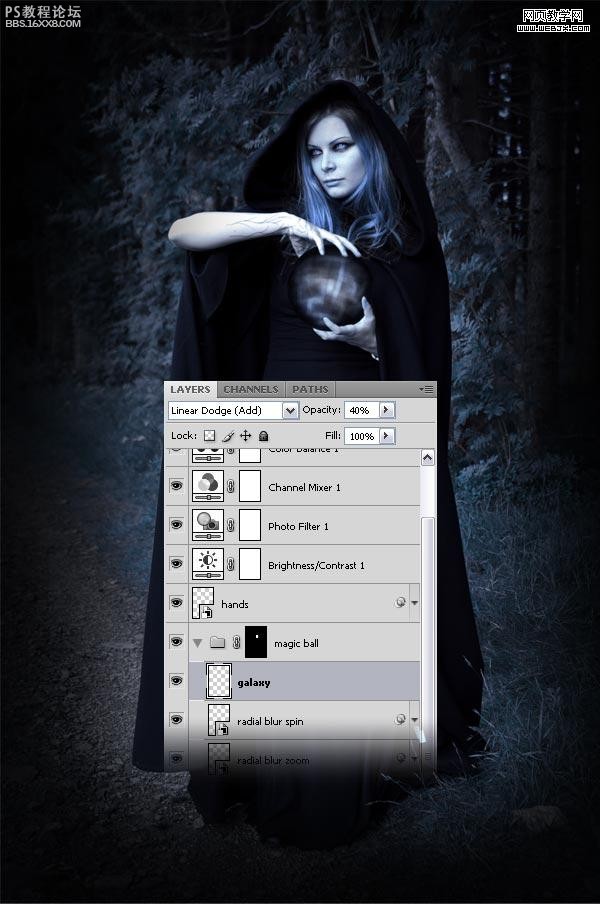Click the hands smart object thumbnail
600x904 pixels.
[203, 603]
